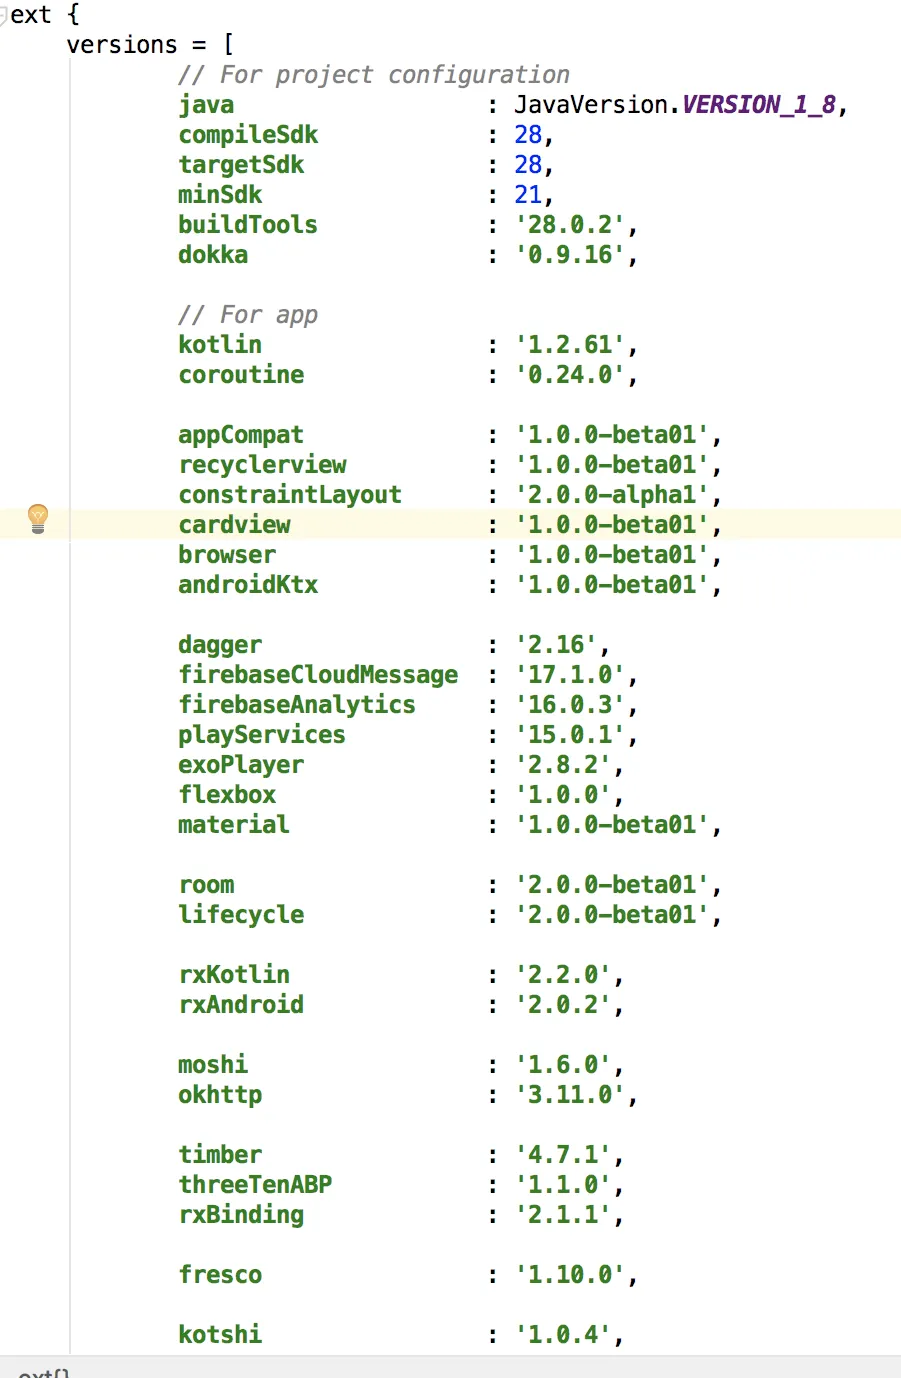Click the 'ext' keyword on first line
Image resolution: width=901 pixels, height=1378 pixels.
(30, 15)
